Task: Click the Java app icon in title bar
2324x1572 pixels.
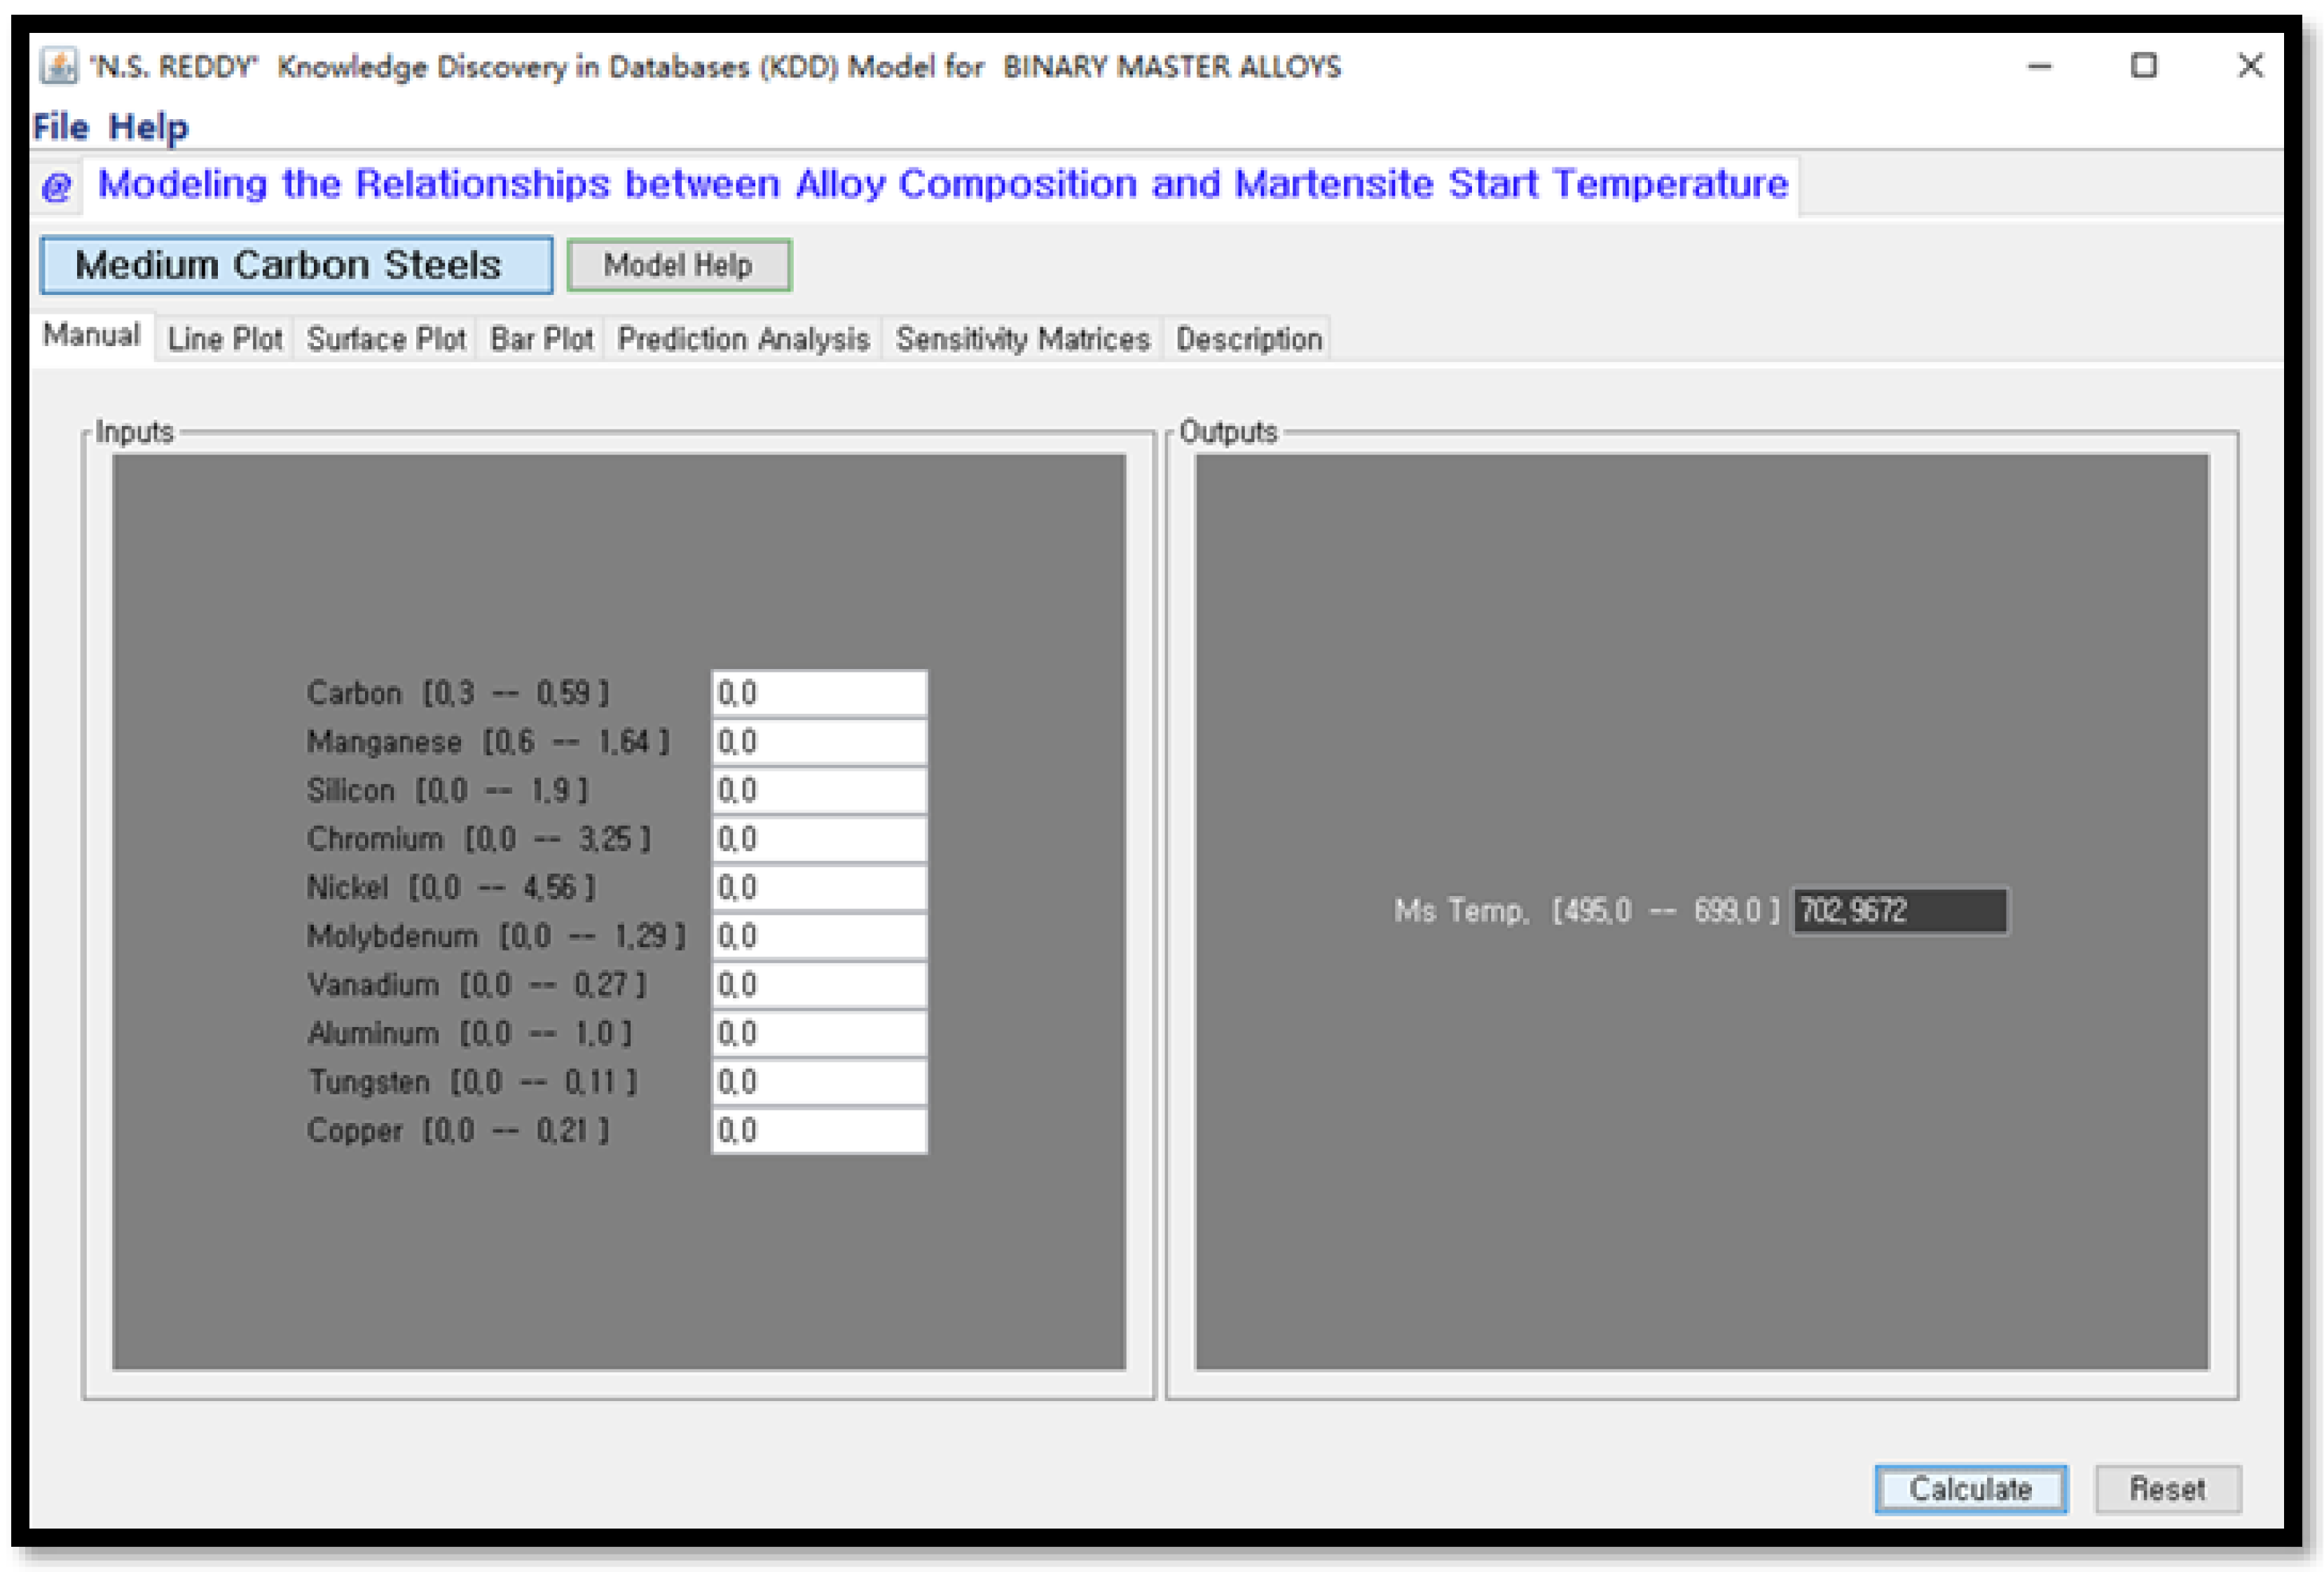Action: coord(58,66)
